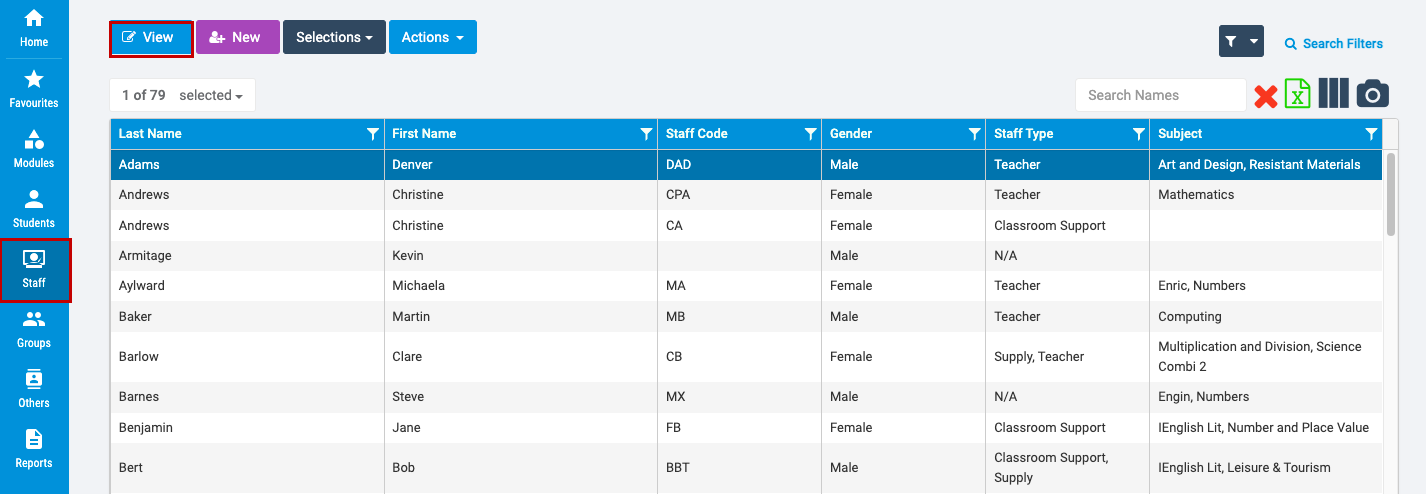
Task: Click into the Search Names field
Action: pos(1160,95)
